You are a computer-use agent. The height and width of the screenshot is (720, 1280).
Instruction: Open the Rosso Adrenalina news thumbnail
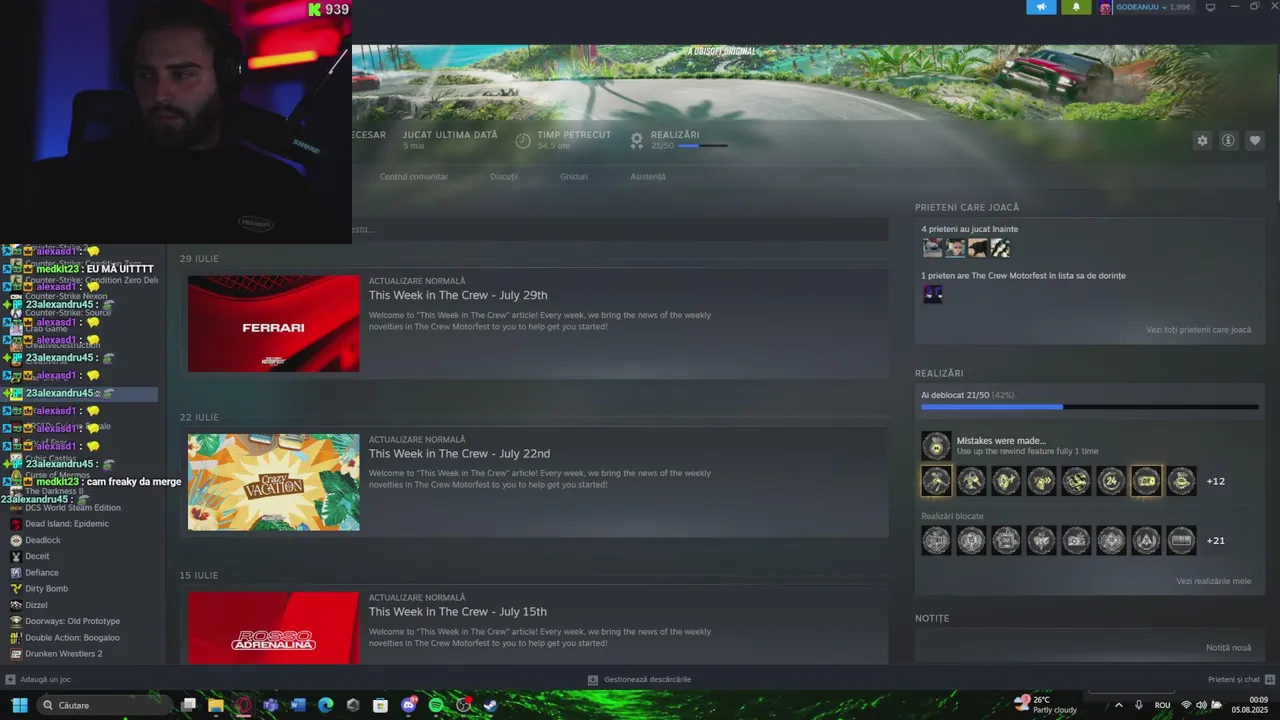pyautogui.click(x=273, y=628)
